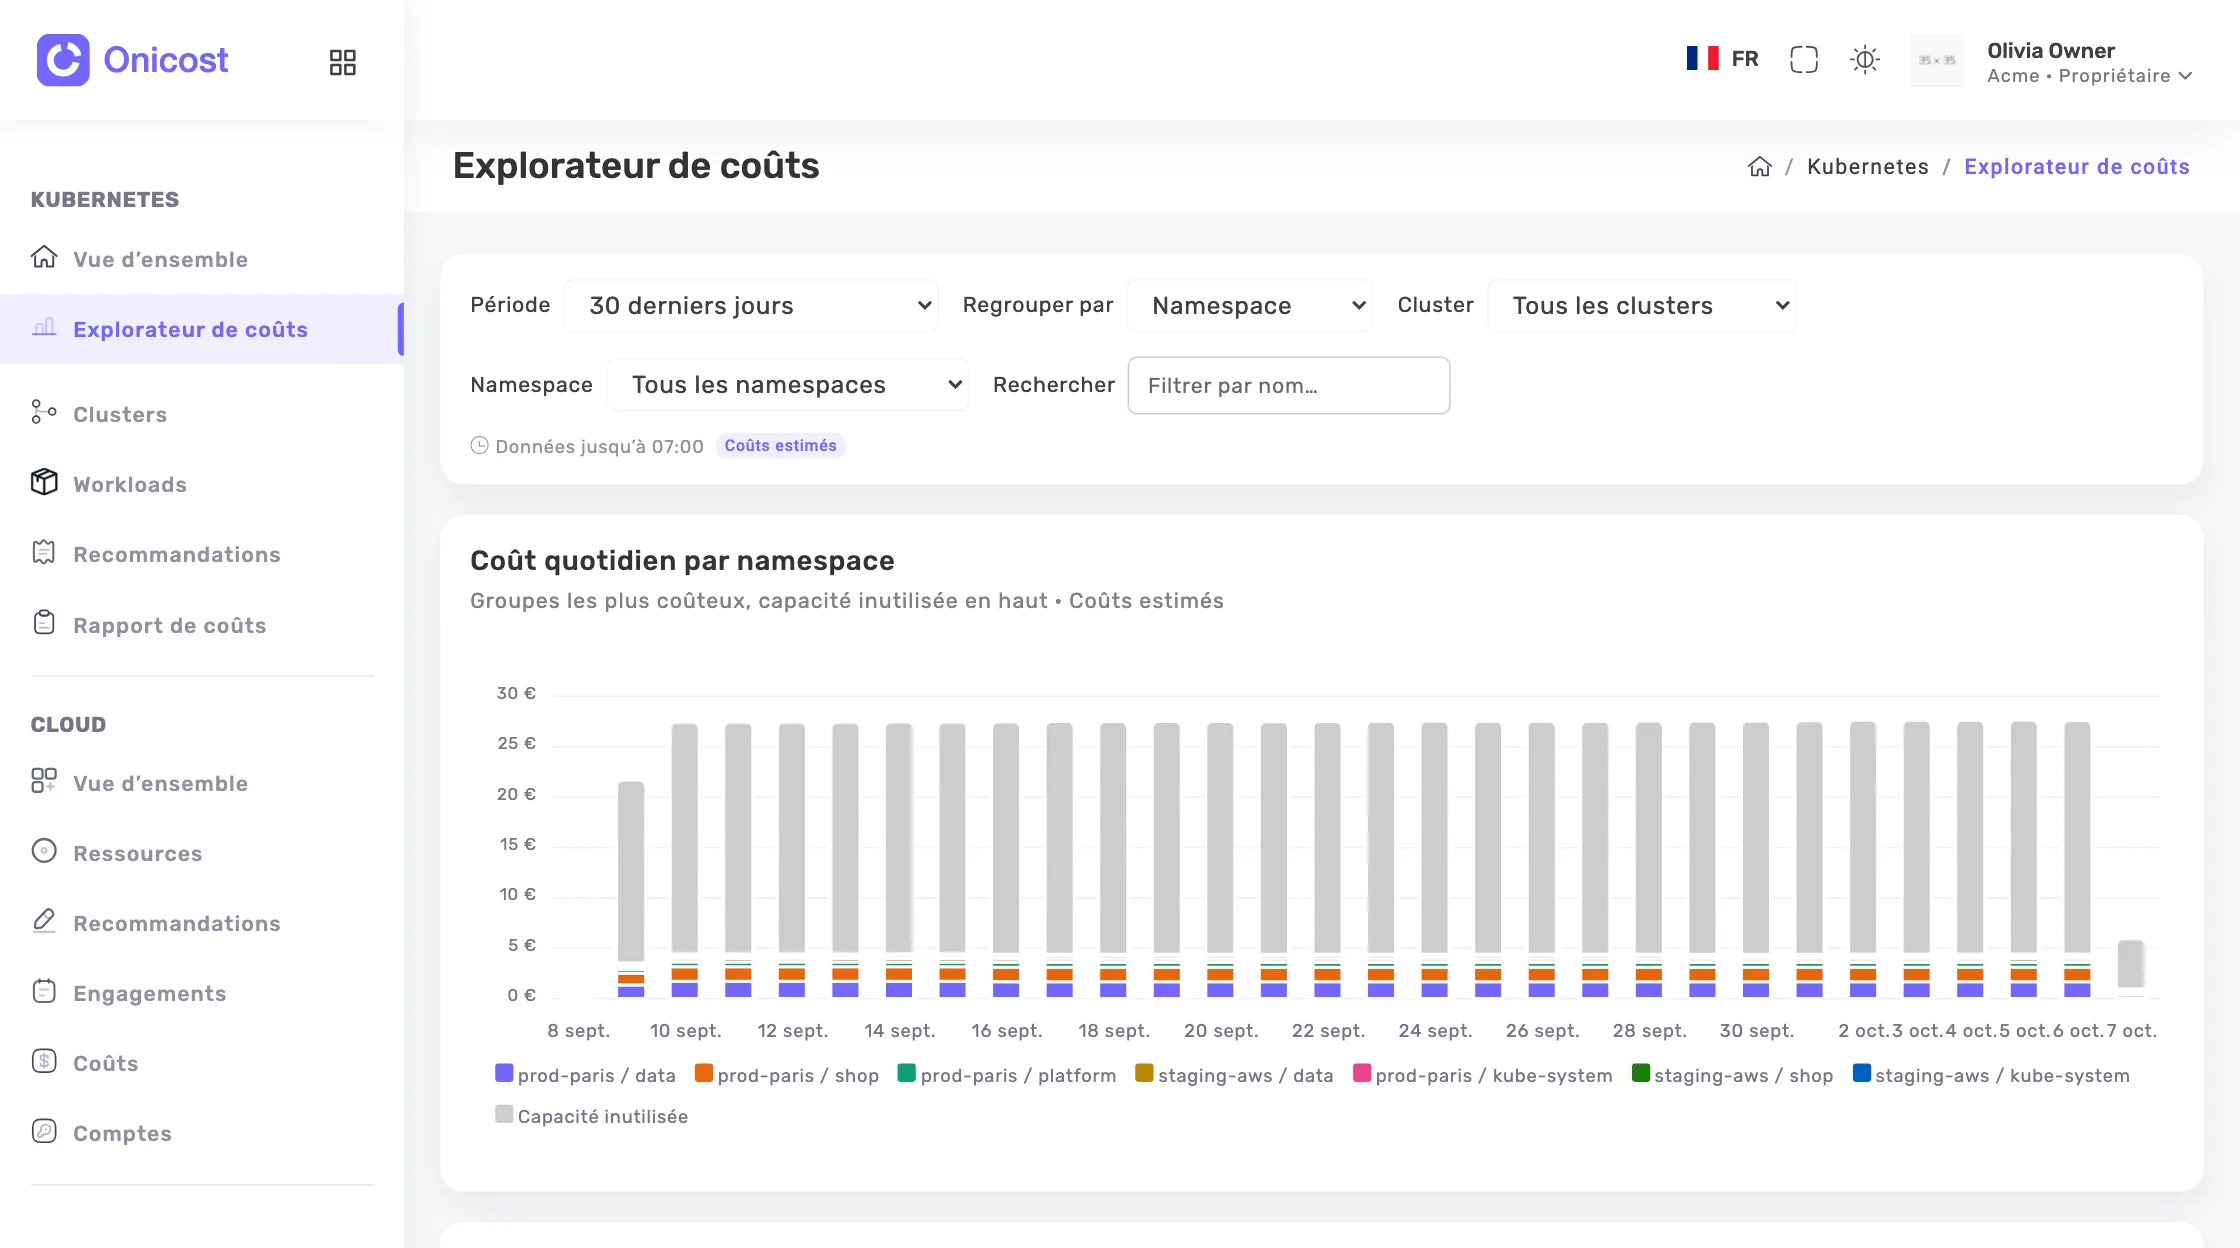Image resolution: width=2240 pixels, height=1248 pixels.
Task: Open the Regrouper par Namespace dropdown
Action: (x=1249, y=305)
